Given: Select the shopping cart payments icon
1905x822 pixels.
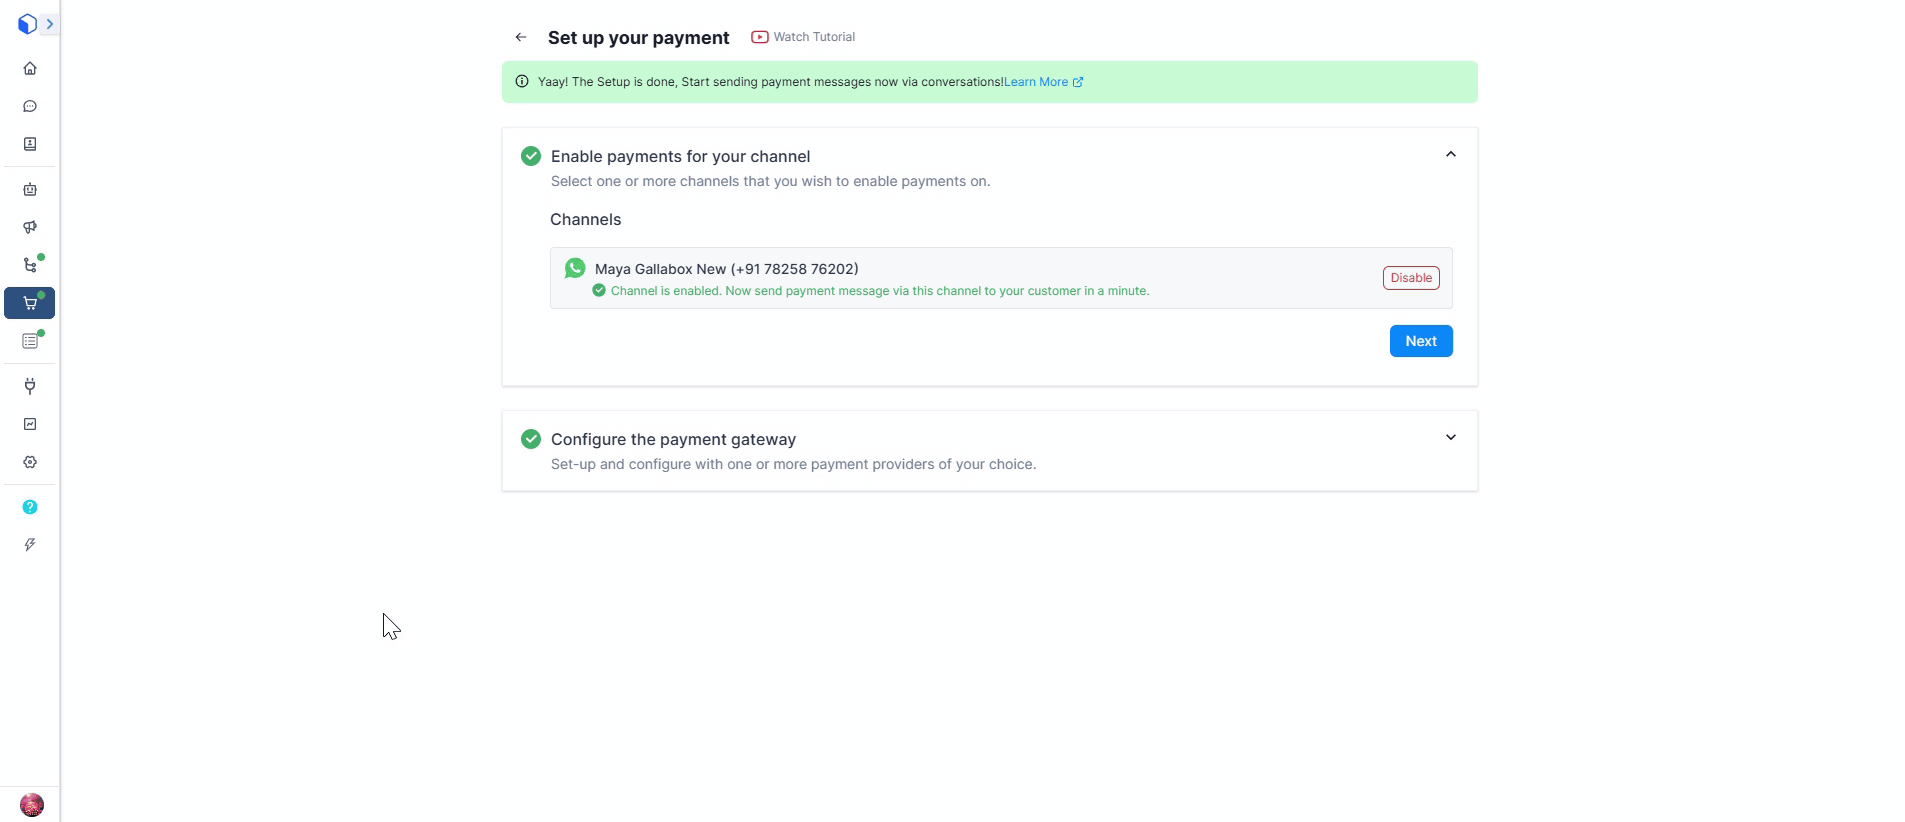Looking at the screenshot, I should [x=30, y=303].
